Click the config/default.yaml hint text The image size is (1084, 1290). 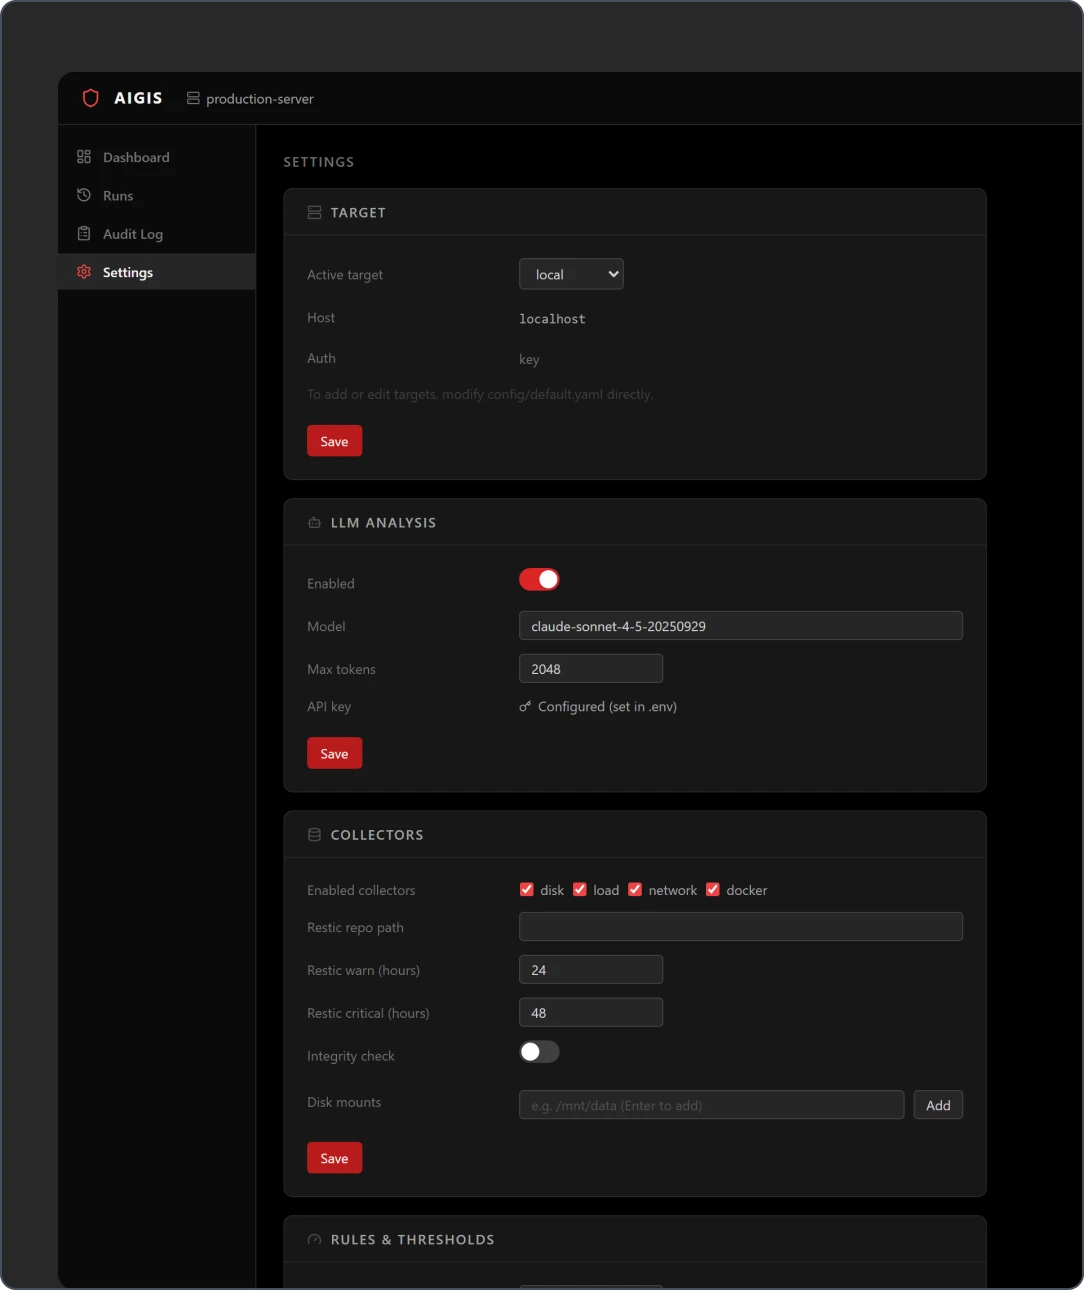pyautogui.click(x=480, y=394)
